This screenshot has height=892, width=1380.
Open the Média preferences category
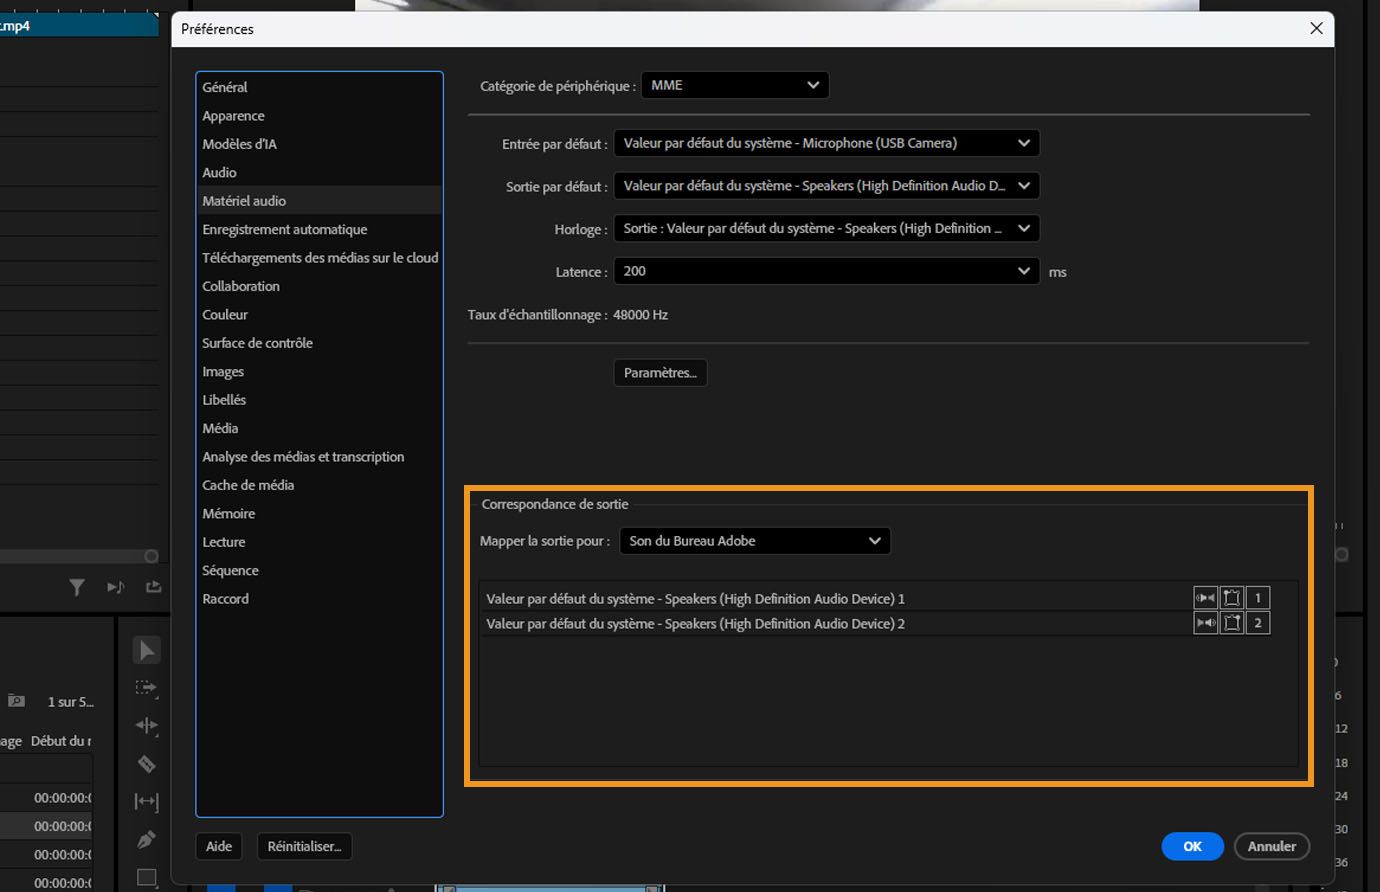tap(319, 428)
